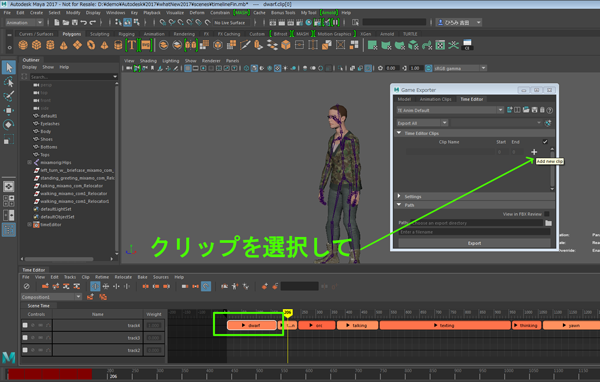
Task: Create polygon Type text tool
Action: pos(132,45)
